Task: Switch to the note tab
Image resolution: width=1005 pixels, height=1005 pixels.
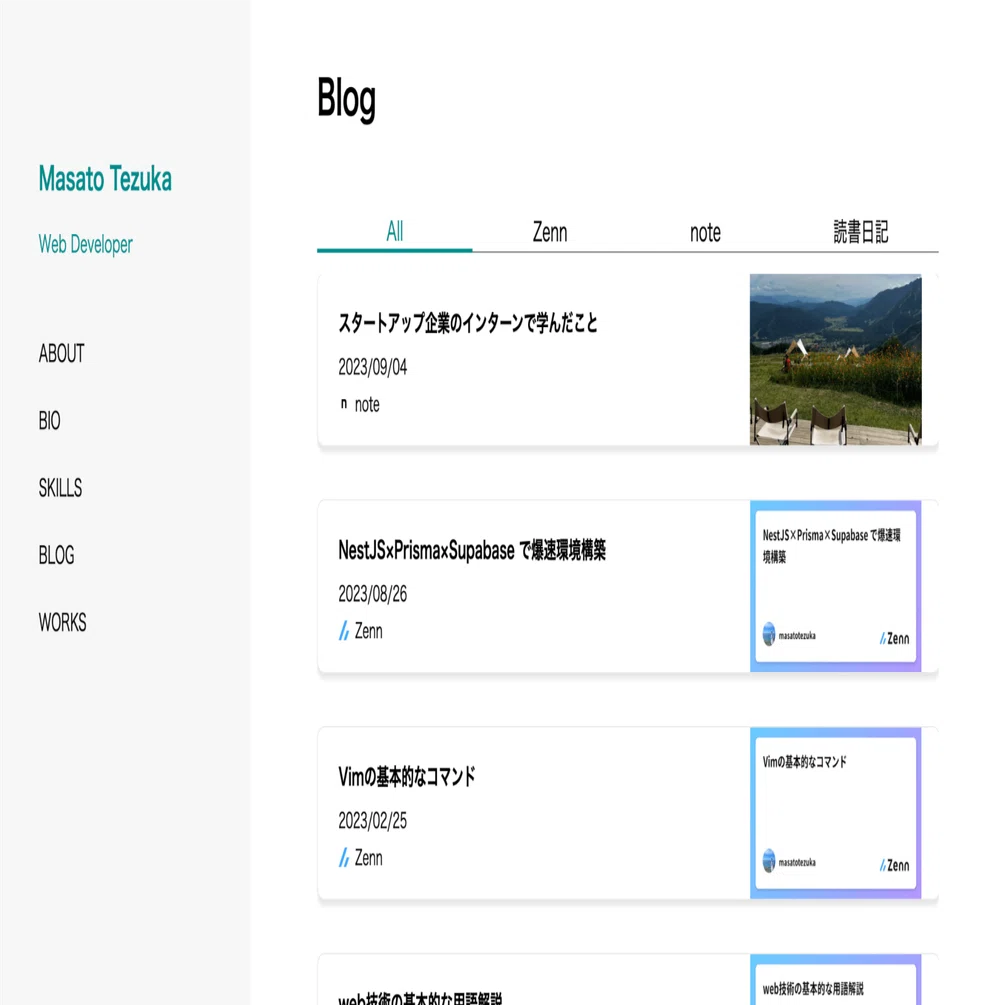Action: (x=705, y=232)
